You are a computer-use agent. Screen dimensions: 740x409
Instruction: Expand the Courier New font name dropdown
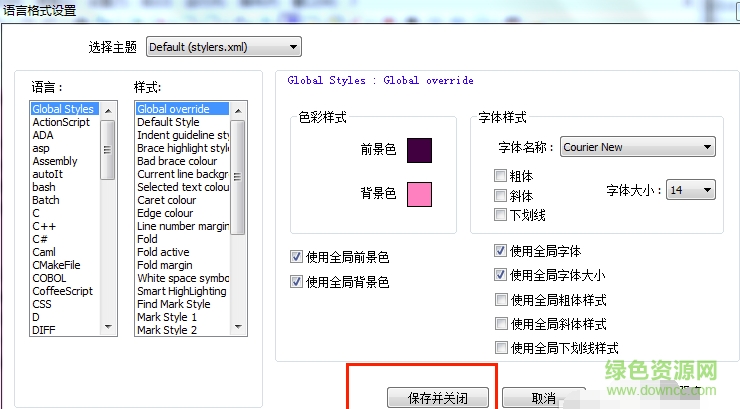637,147
